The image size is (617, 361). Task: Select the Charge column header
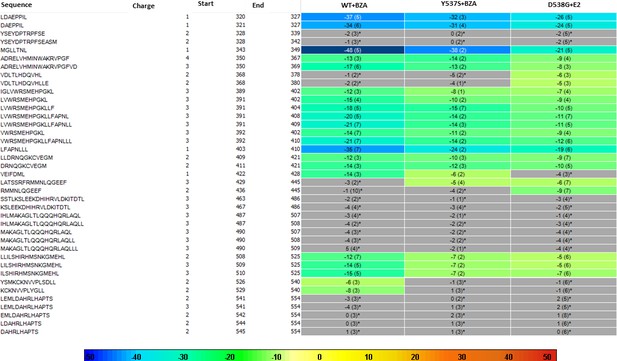[x=143, y=6]
